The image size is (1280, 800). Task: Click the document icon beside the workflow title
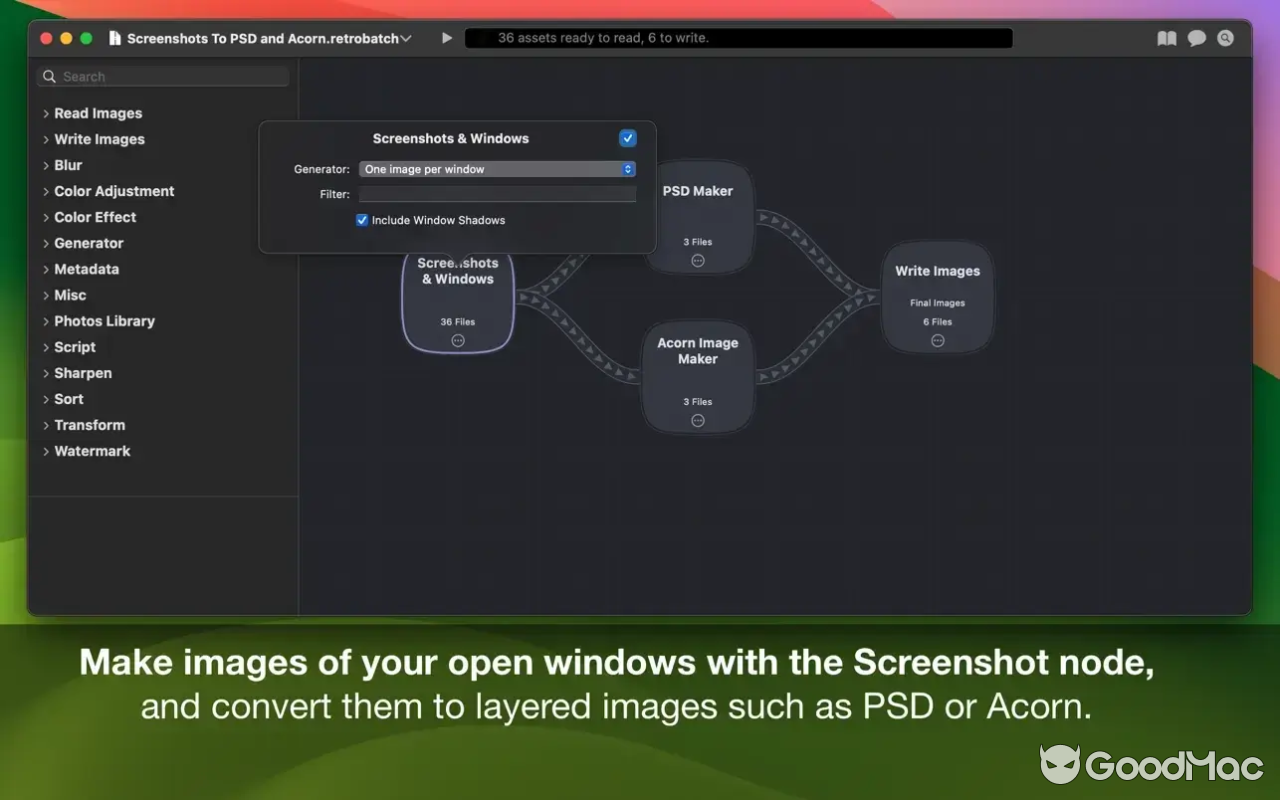[x=115, y=38]
